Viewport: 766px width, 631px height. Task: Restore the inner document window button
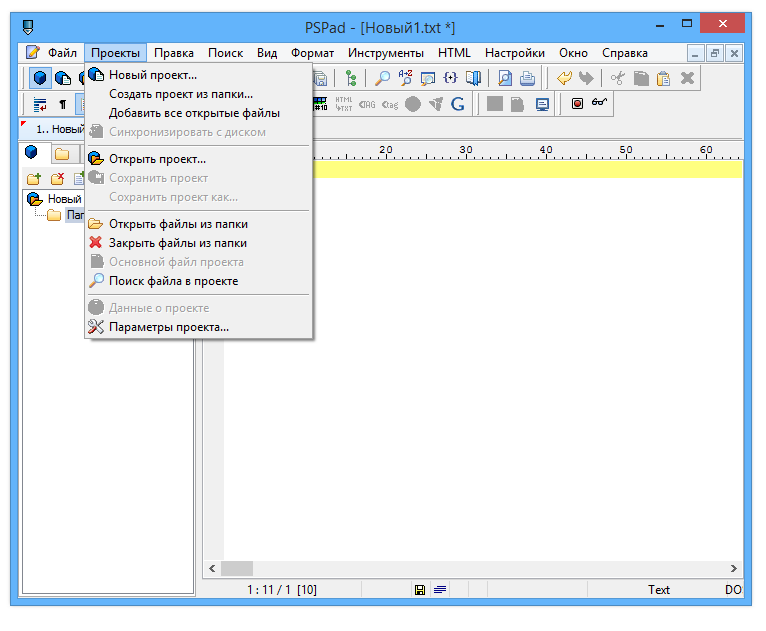pyautogui.click(x=715, y=53)
